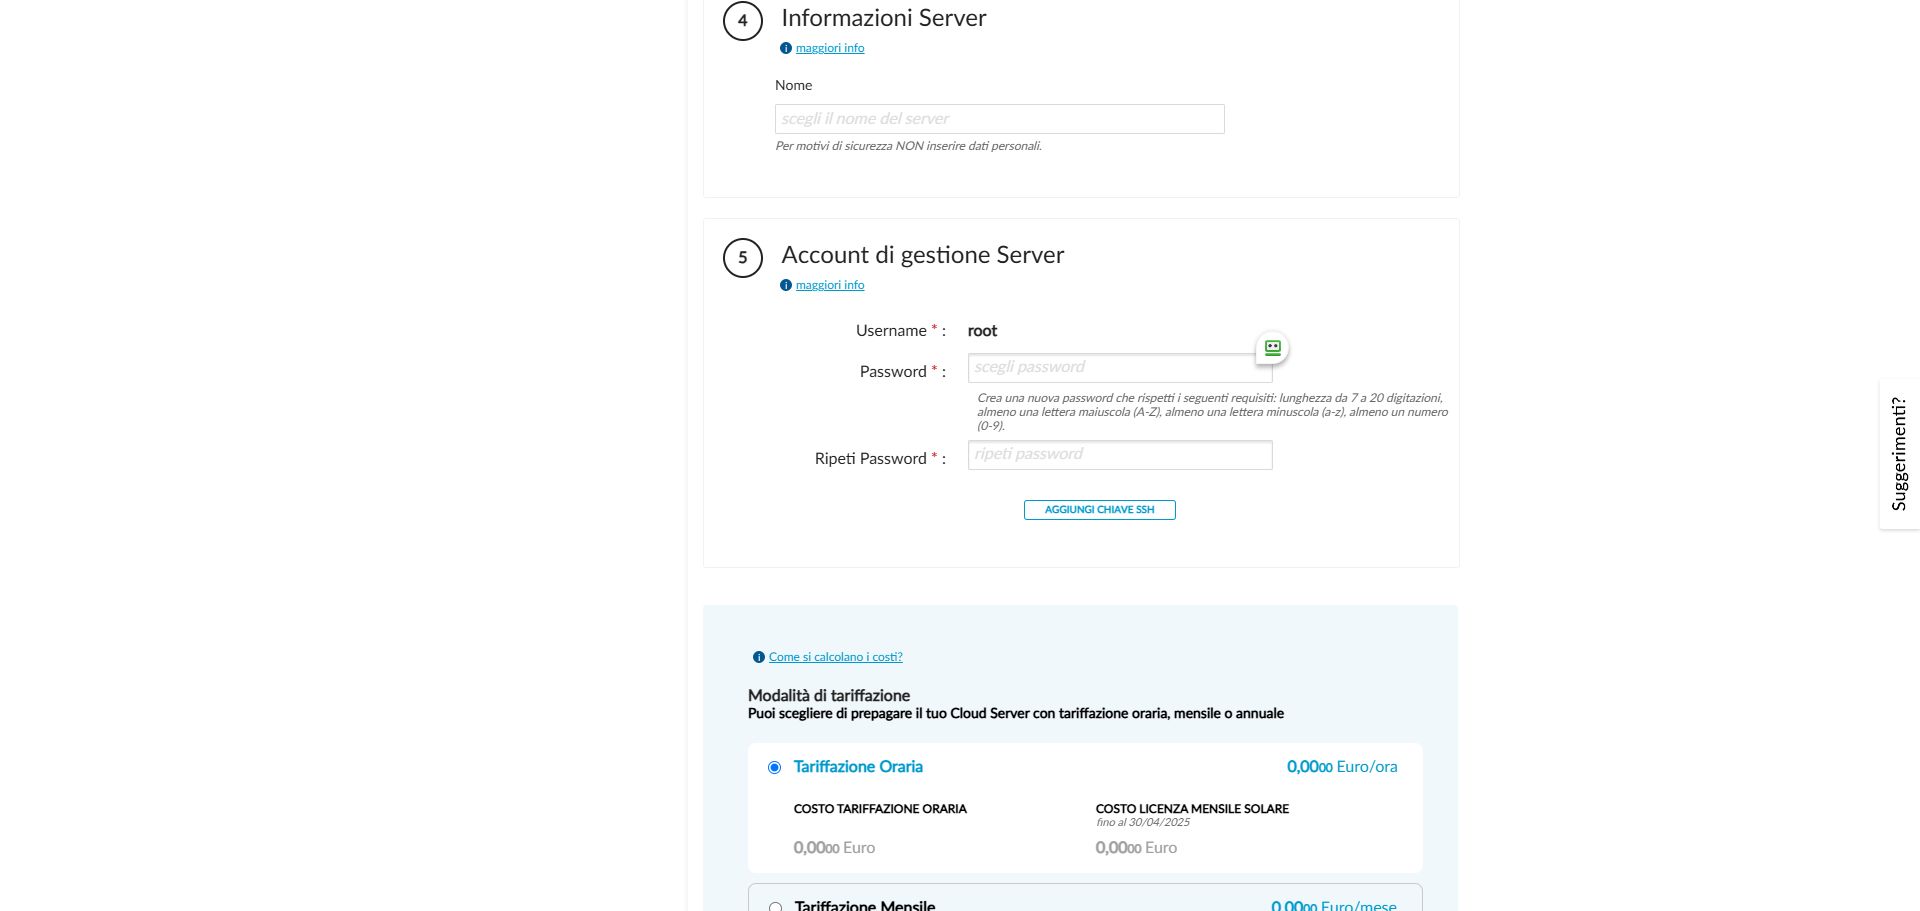Select the Tariffazione Mensile radio button
The image size is (1920, 911).
[775, 907]
